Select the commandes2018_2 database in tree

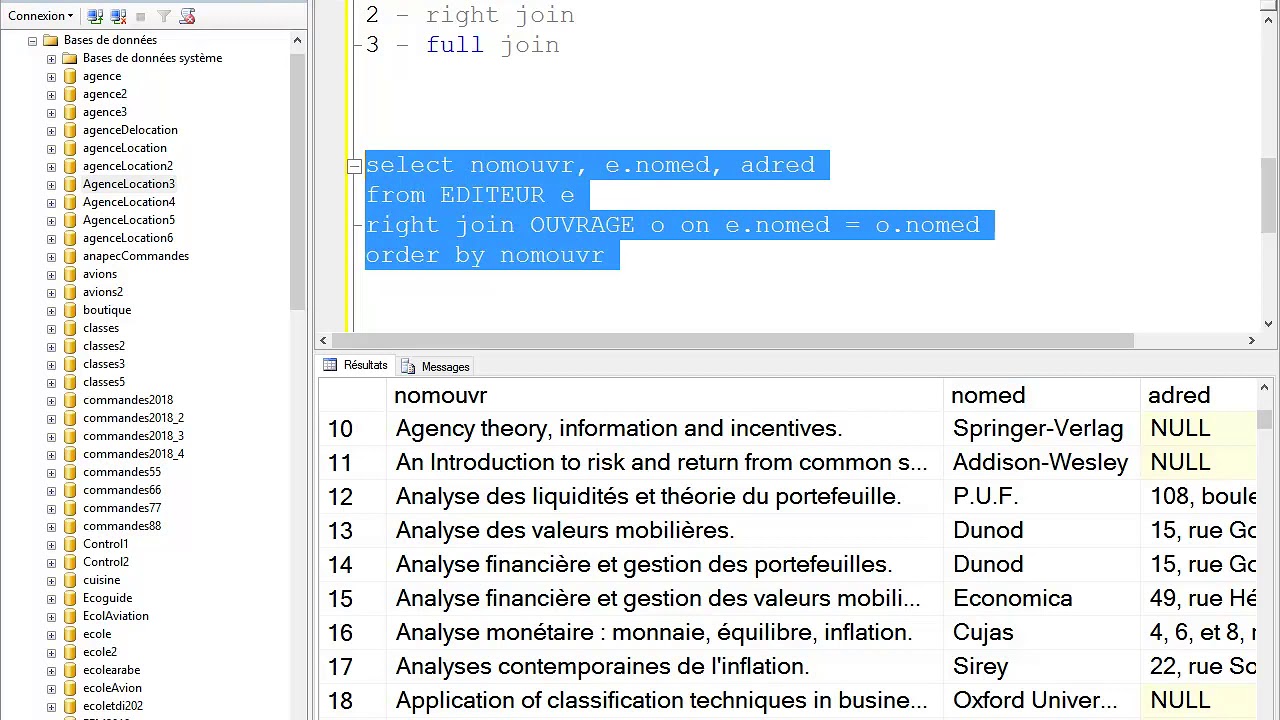[x=133, y=418]
